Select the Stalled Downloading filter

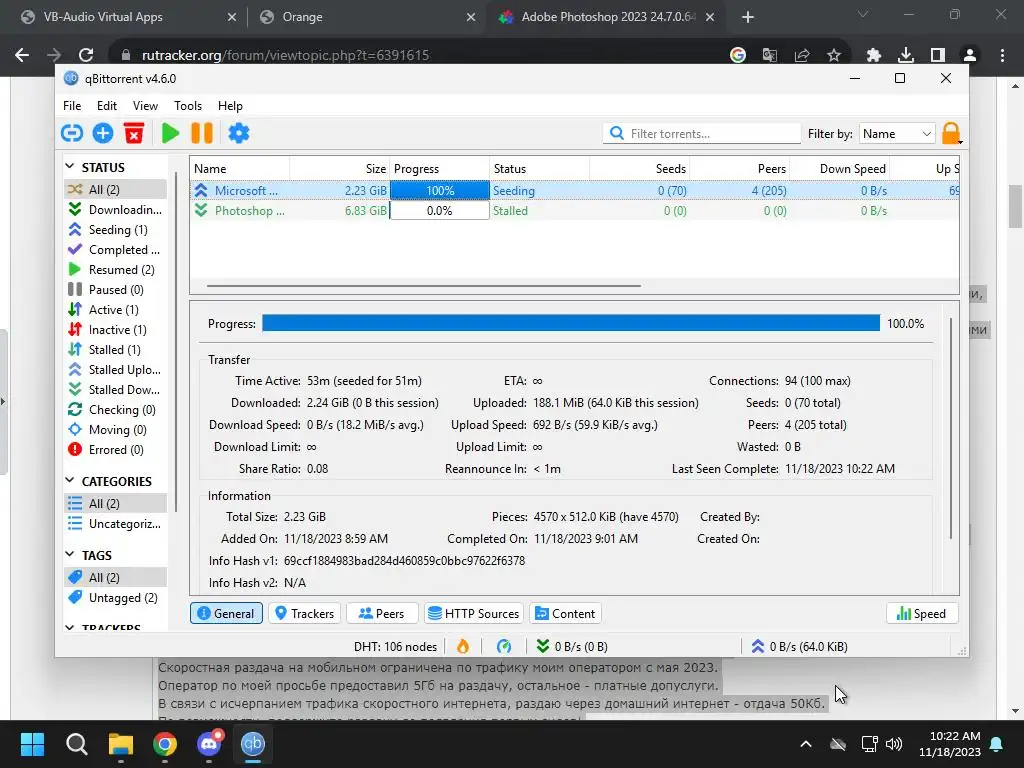coord(116,390)
